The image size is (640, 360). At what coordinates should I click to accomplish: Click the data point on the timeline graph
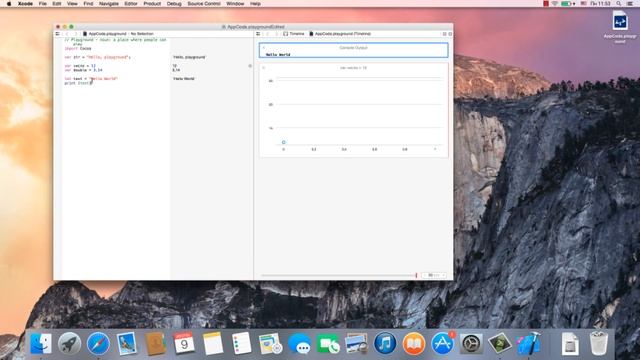284,142
